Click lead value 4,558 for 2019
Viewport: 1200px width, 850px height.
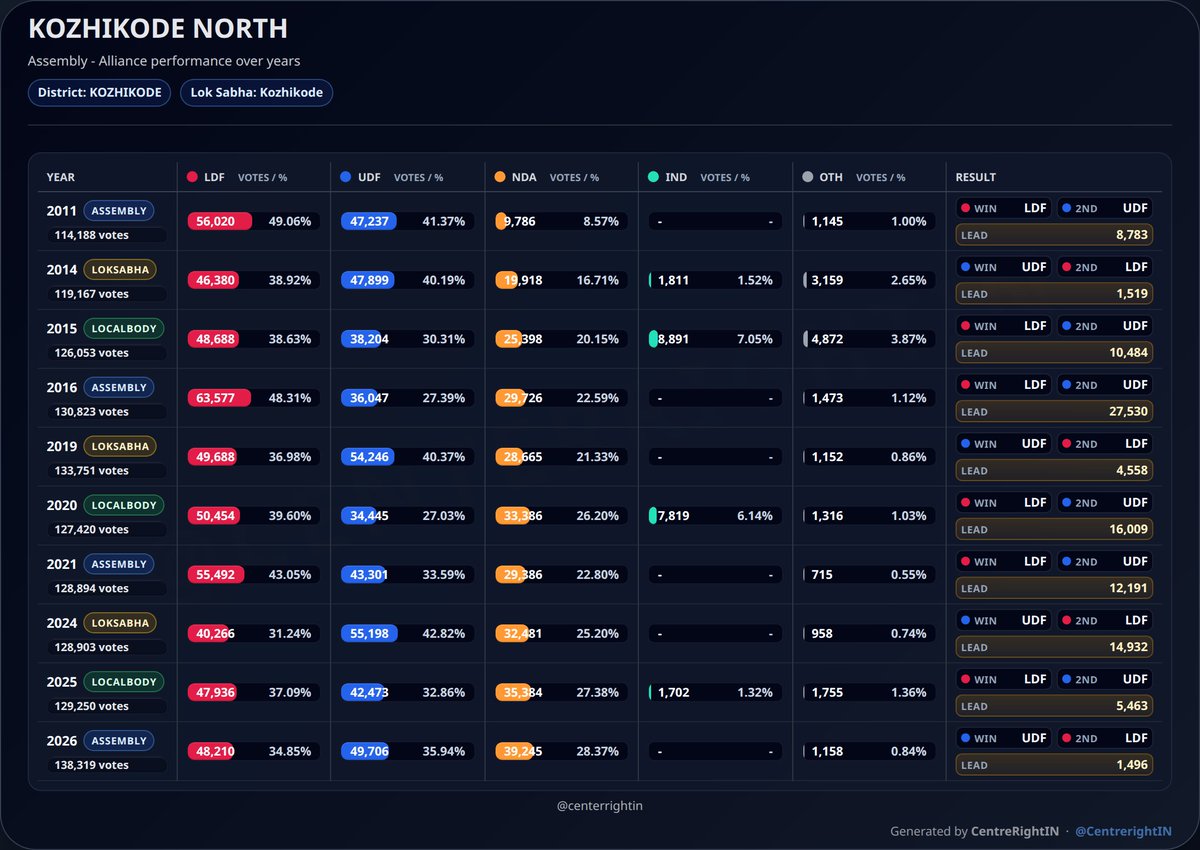tap(1130, 471)
